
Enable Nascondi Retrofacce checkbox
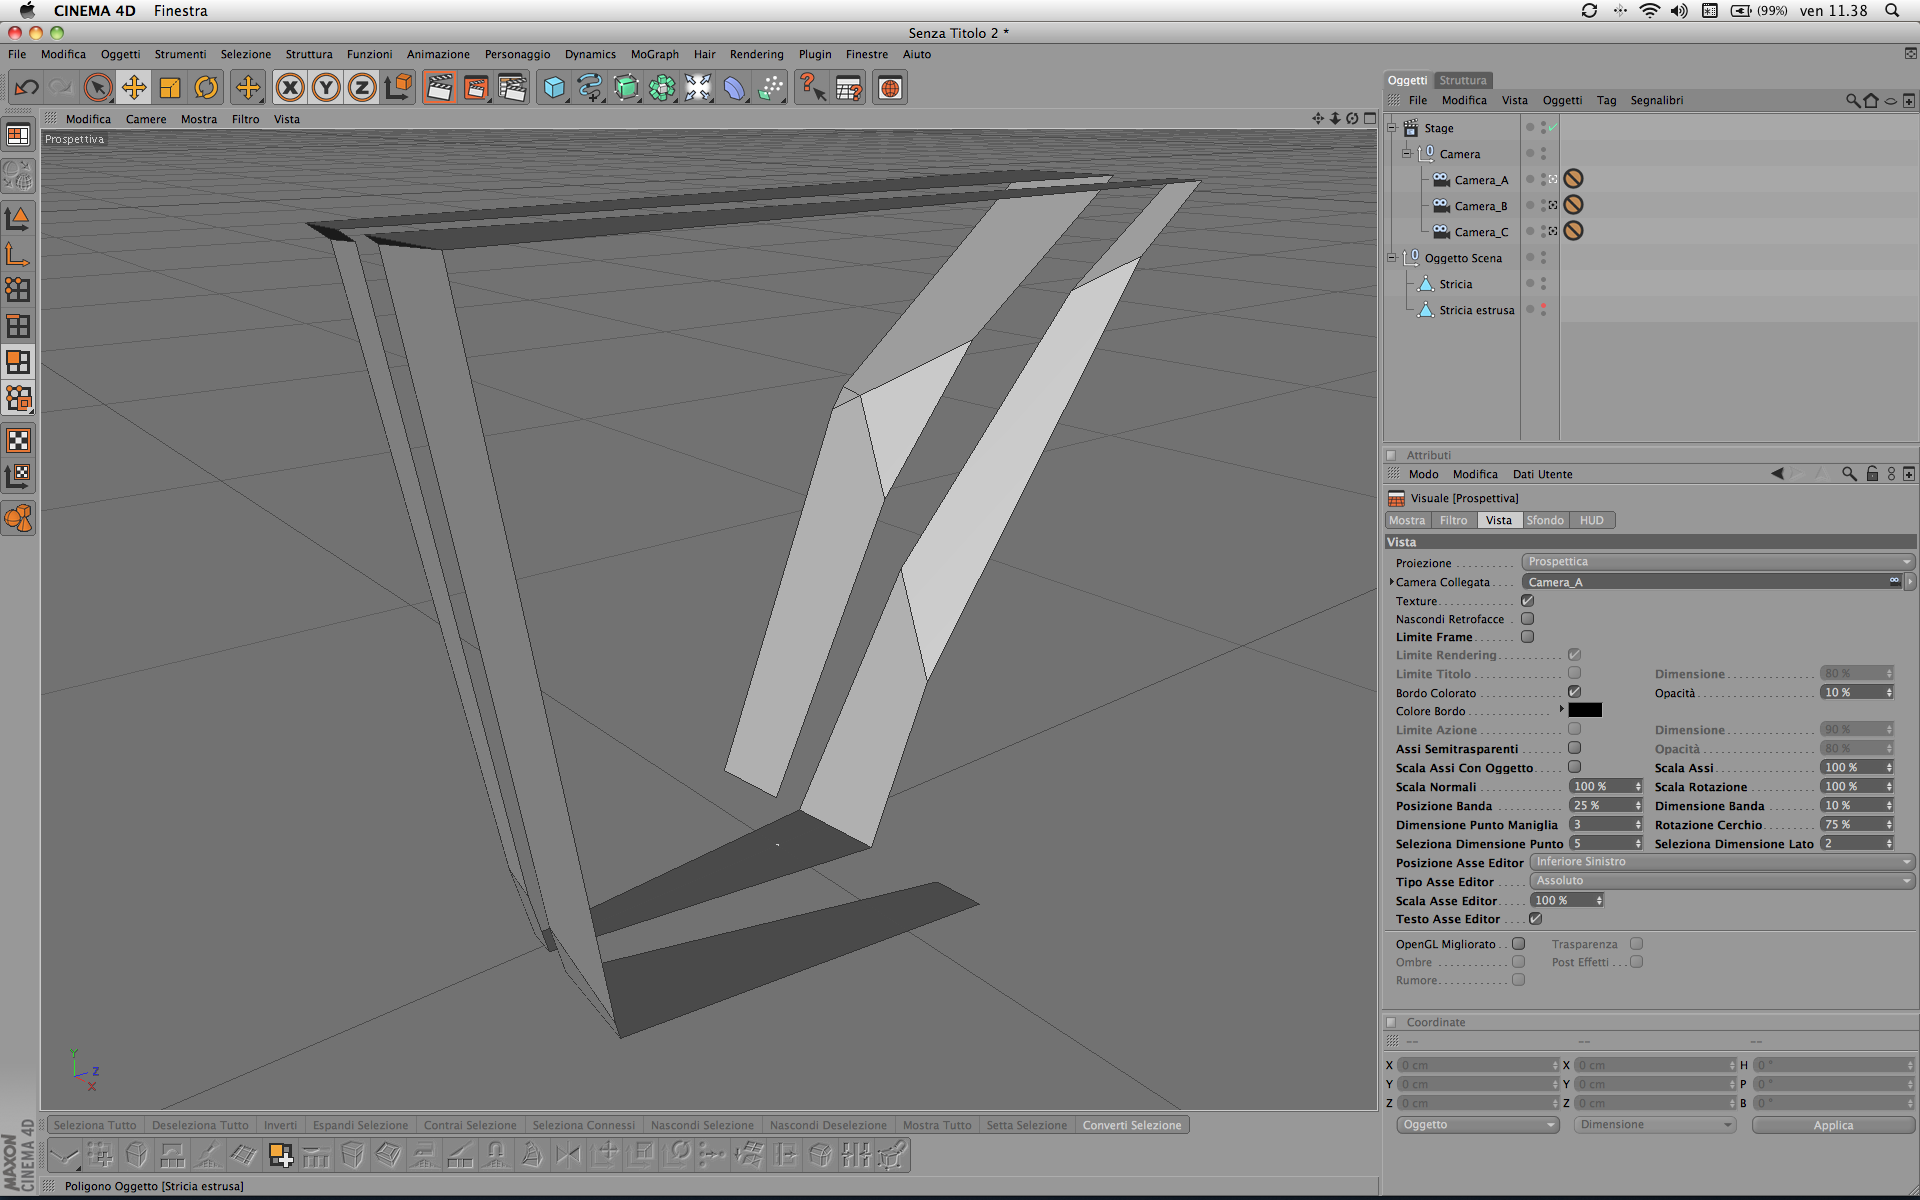coord(1527,619)
